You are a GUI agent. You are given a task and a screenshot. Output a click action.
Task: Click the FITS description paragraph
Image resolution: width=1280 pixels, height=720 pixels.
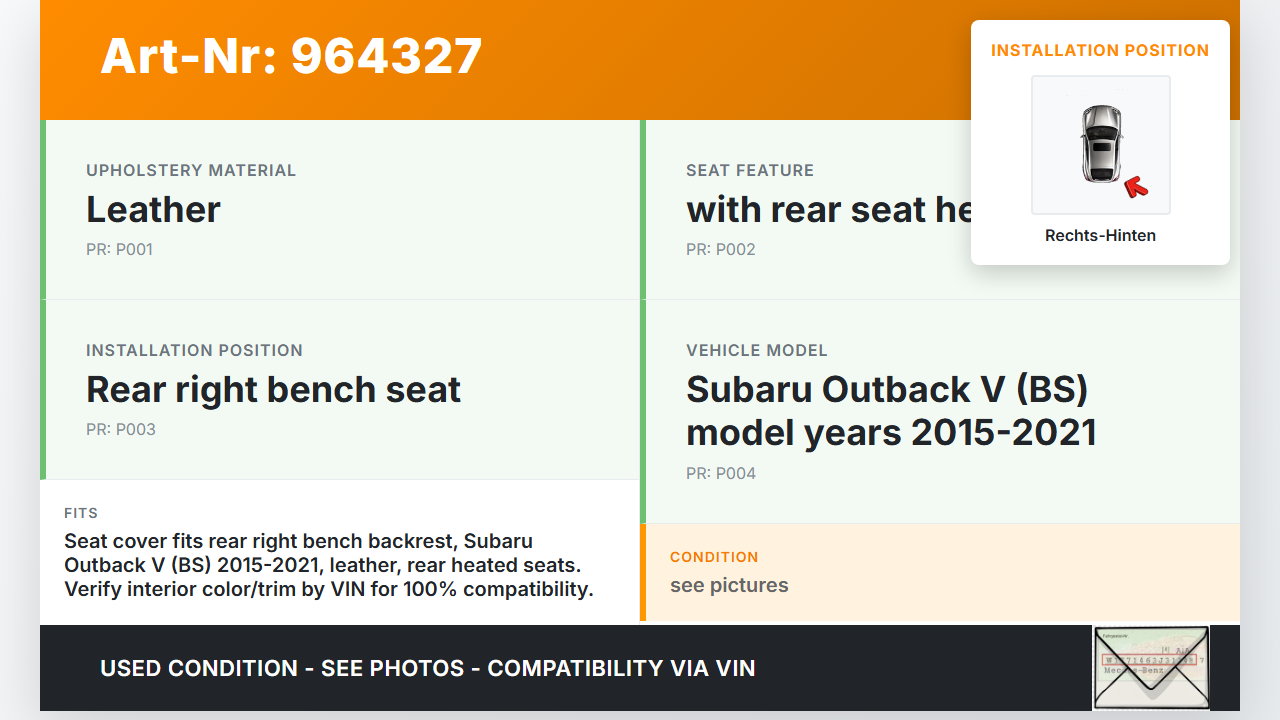tap(328, 565)
